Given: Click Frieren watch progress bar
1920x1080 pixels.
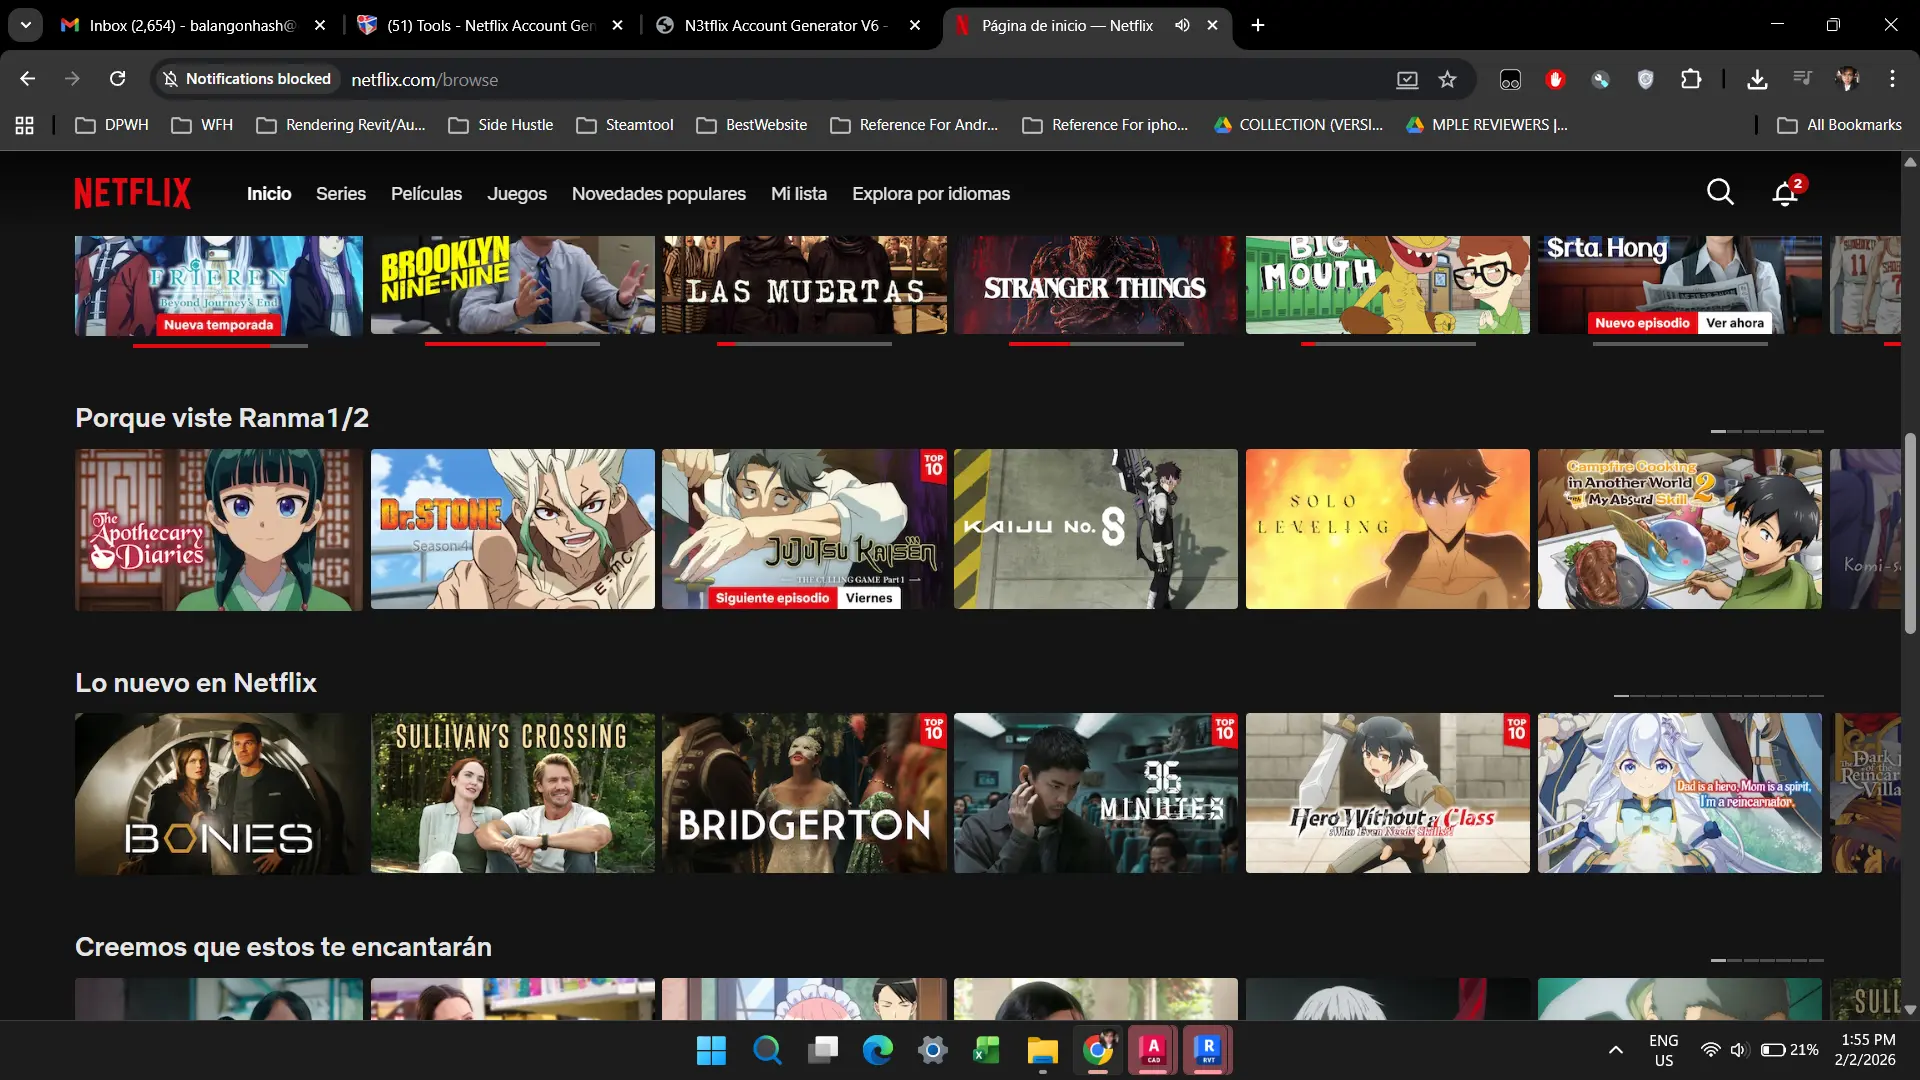Looking at the screenshot, I should [220, 345].
